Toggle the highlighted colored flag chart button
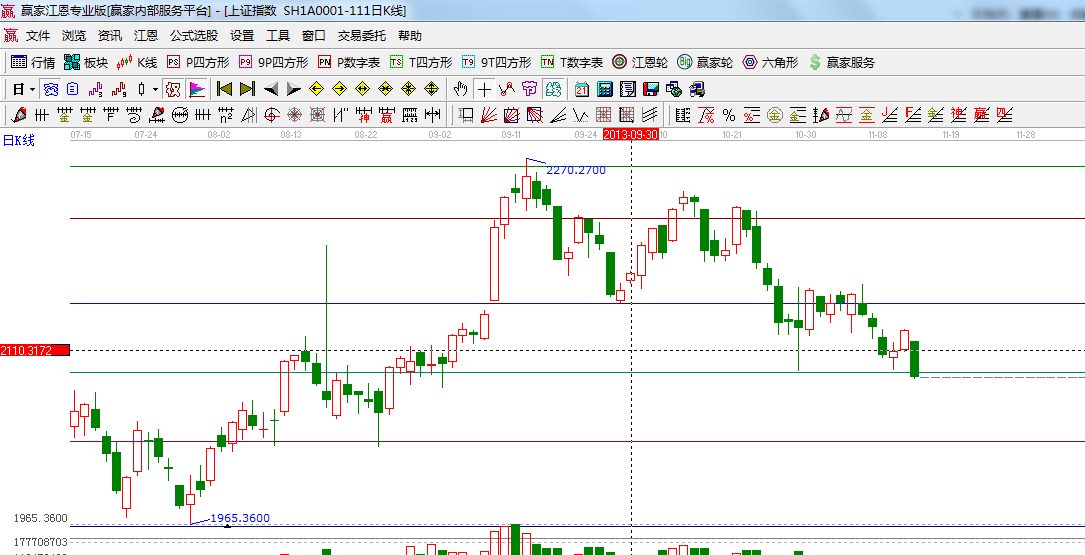This screenshot has height=555, width=1085. [196, 89]
